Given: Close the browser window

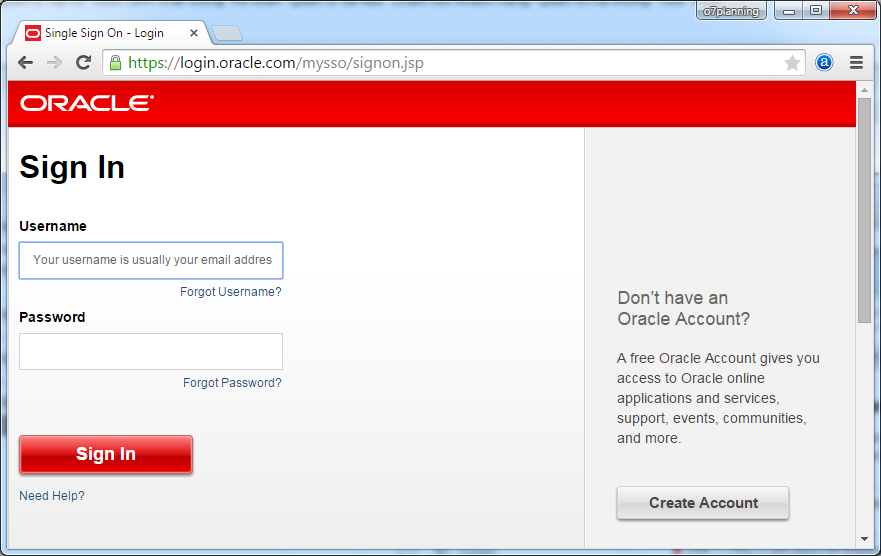Looking at the screenshot, I should point(853,11).
